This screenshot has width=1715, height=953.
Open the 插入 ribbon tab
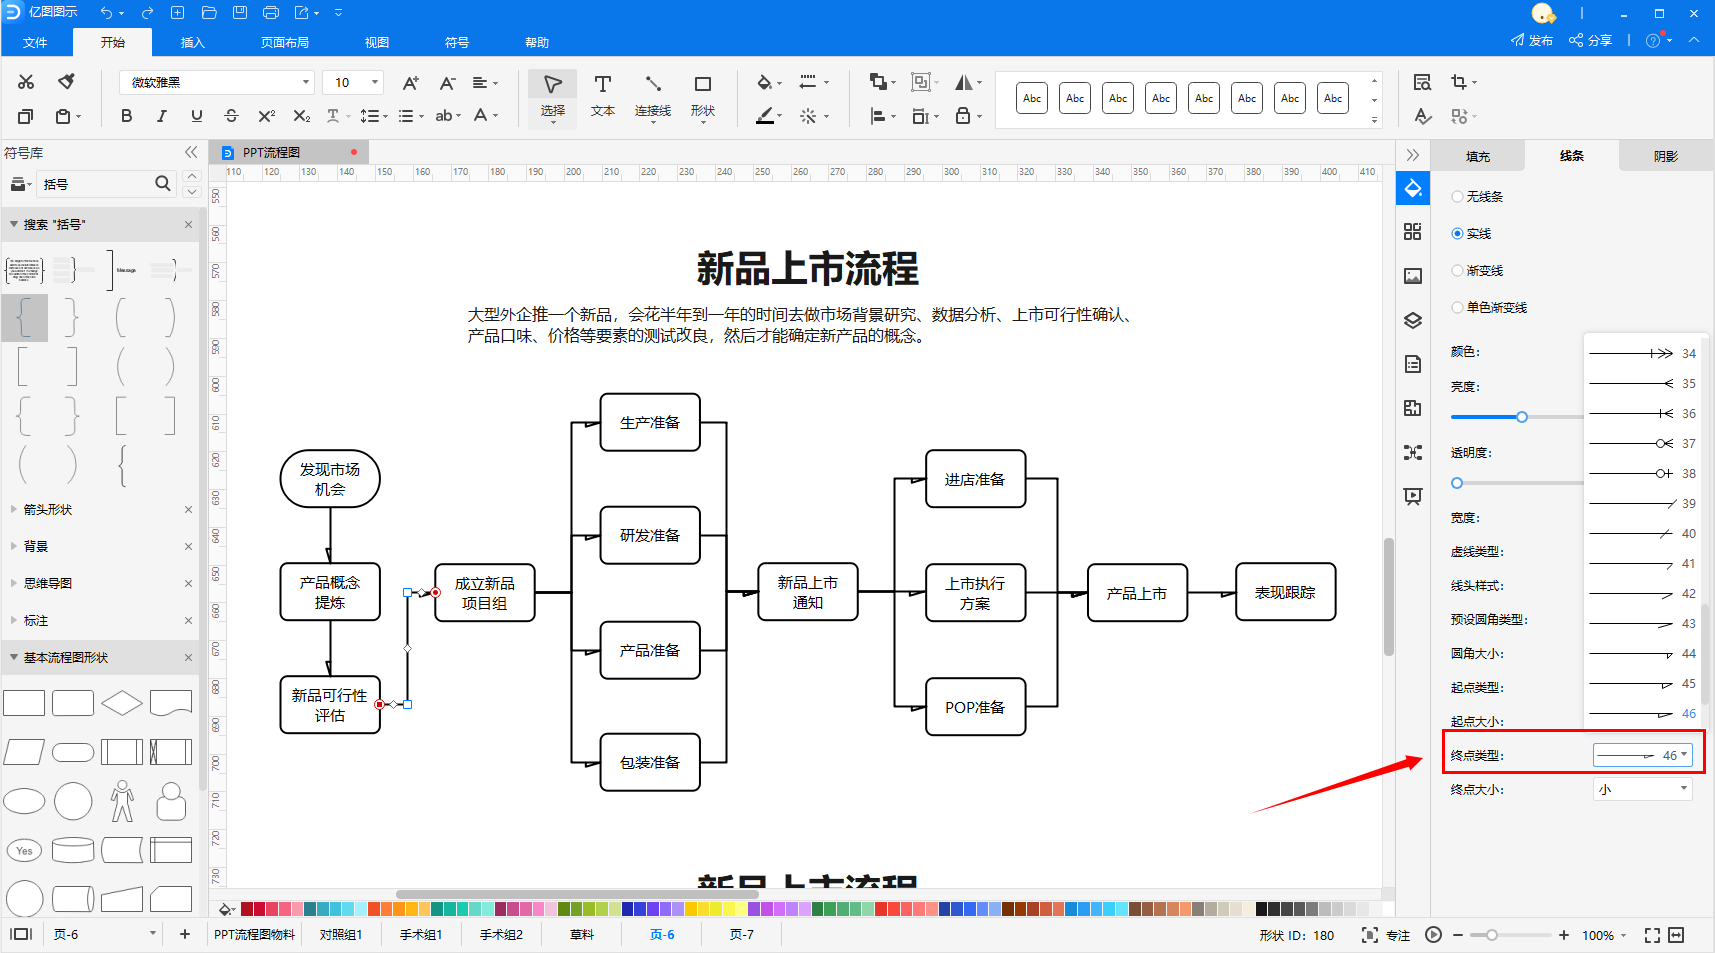point(192,42)
